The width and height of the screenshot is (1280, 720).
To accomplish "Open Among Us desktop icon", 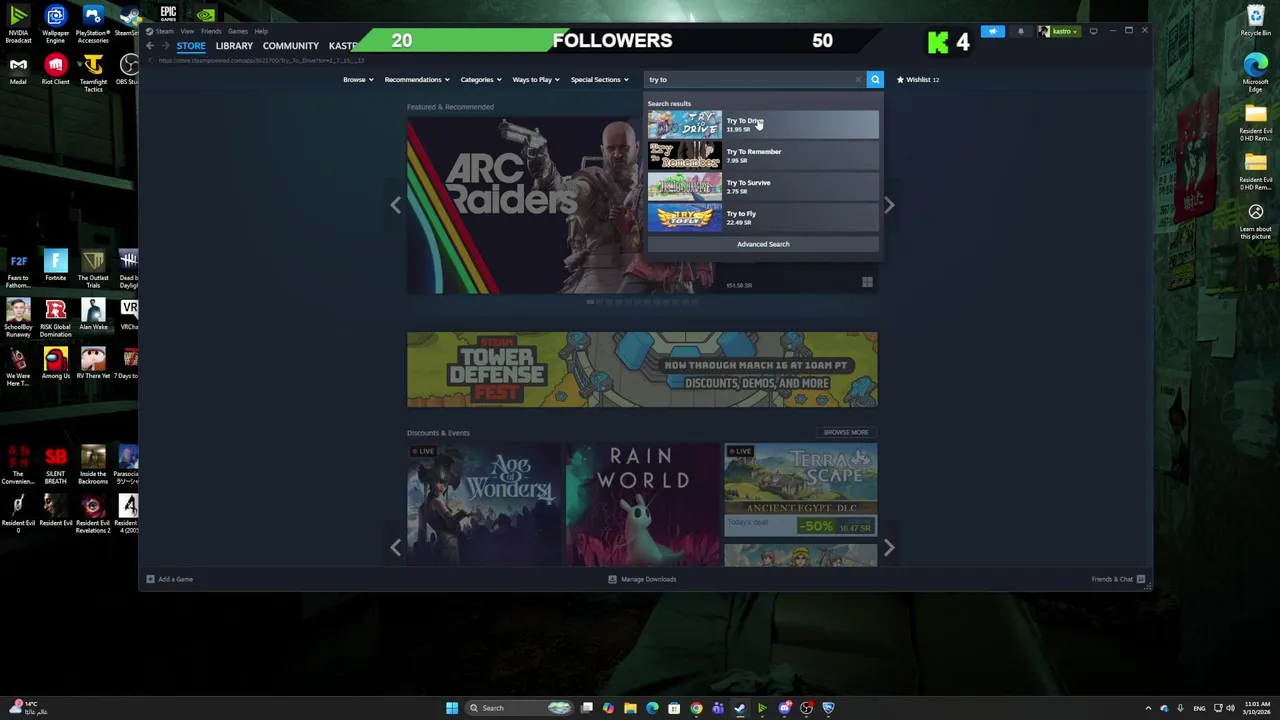I will 55,364.
